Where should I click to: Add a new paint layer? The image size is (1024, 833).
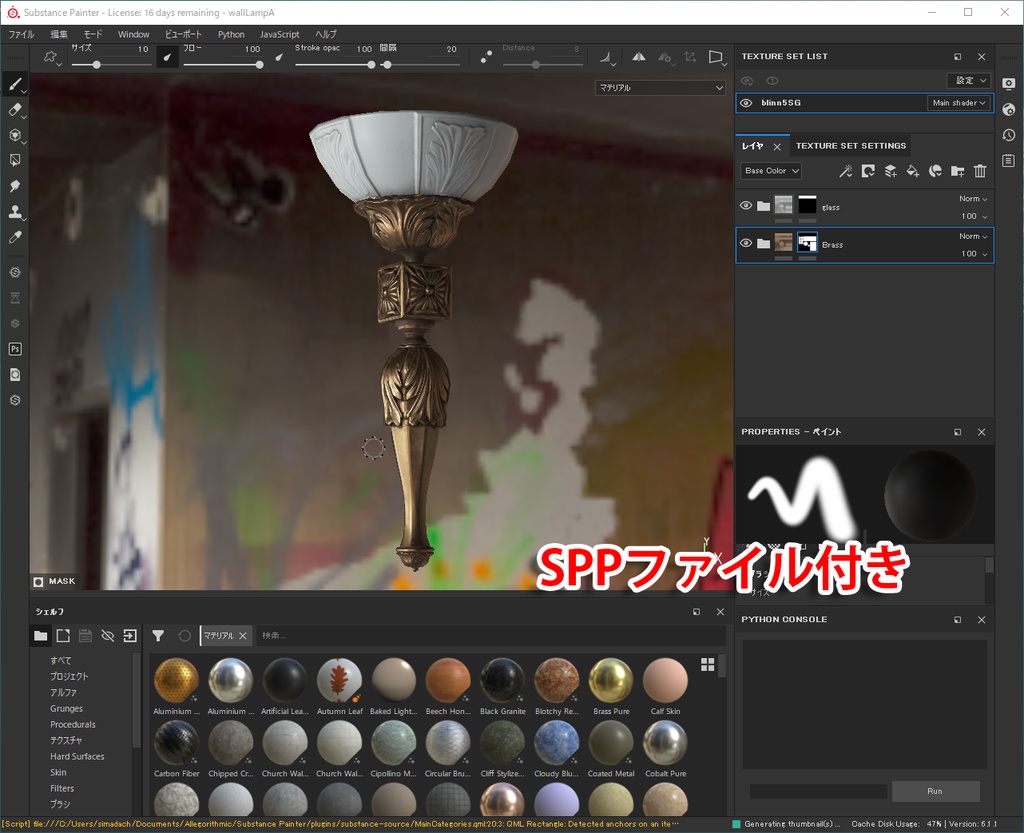890,171
